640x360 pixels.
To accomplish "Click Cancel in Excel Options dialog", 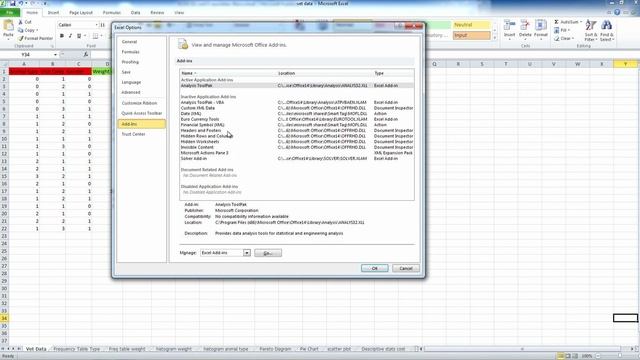I will pyautogui.click(x=406, y=268).
